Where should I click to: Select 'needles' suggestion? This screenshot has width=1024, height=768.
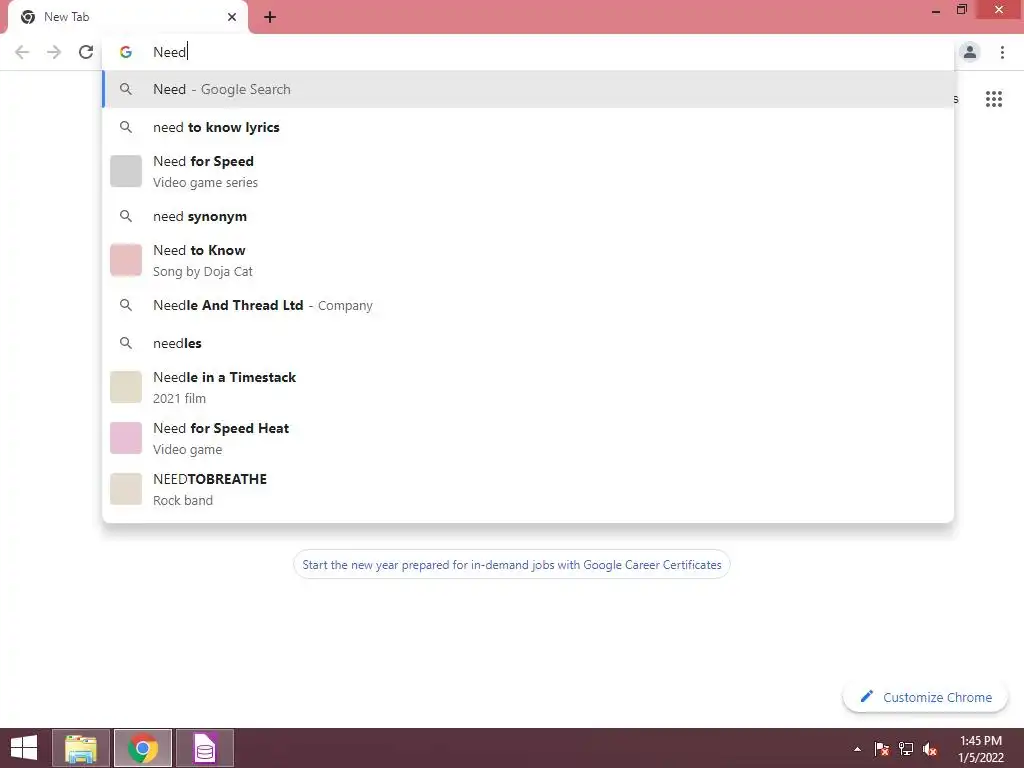click(528, 343)
